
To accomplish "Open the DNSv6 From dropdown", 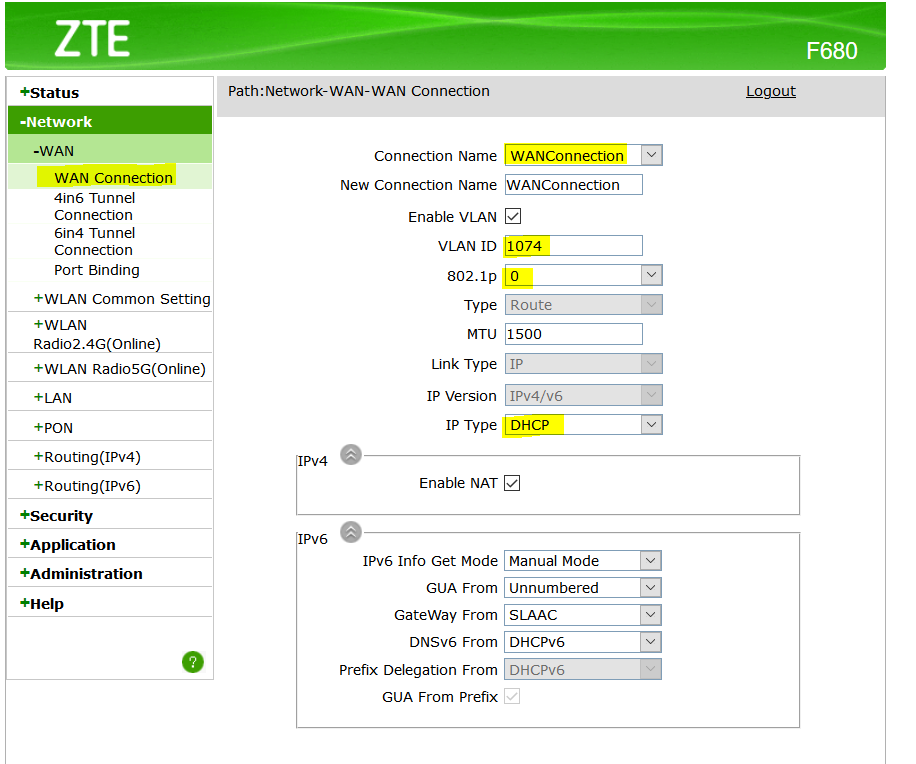I will click(583, 642).
